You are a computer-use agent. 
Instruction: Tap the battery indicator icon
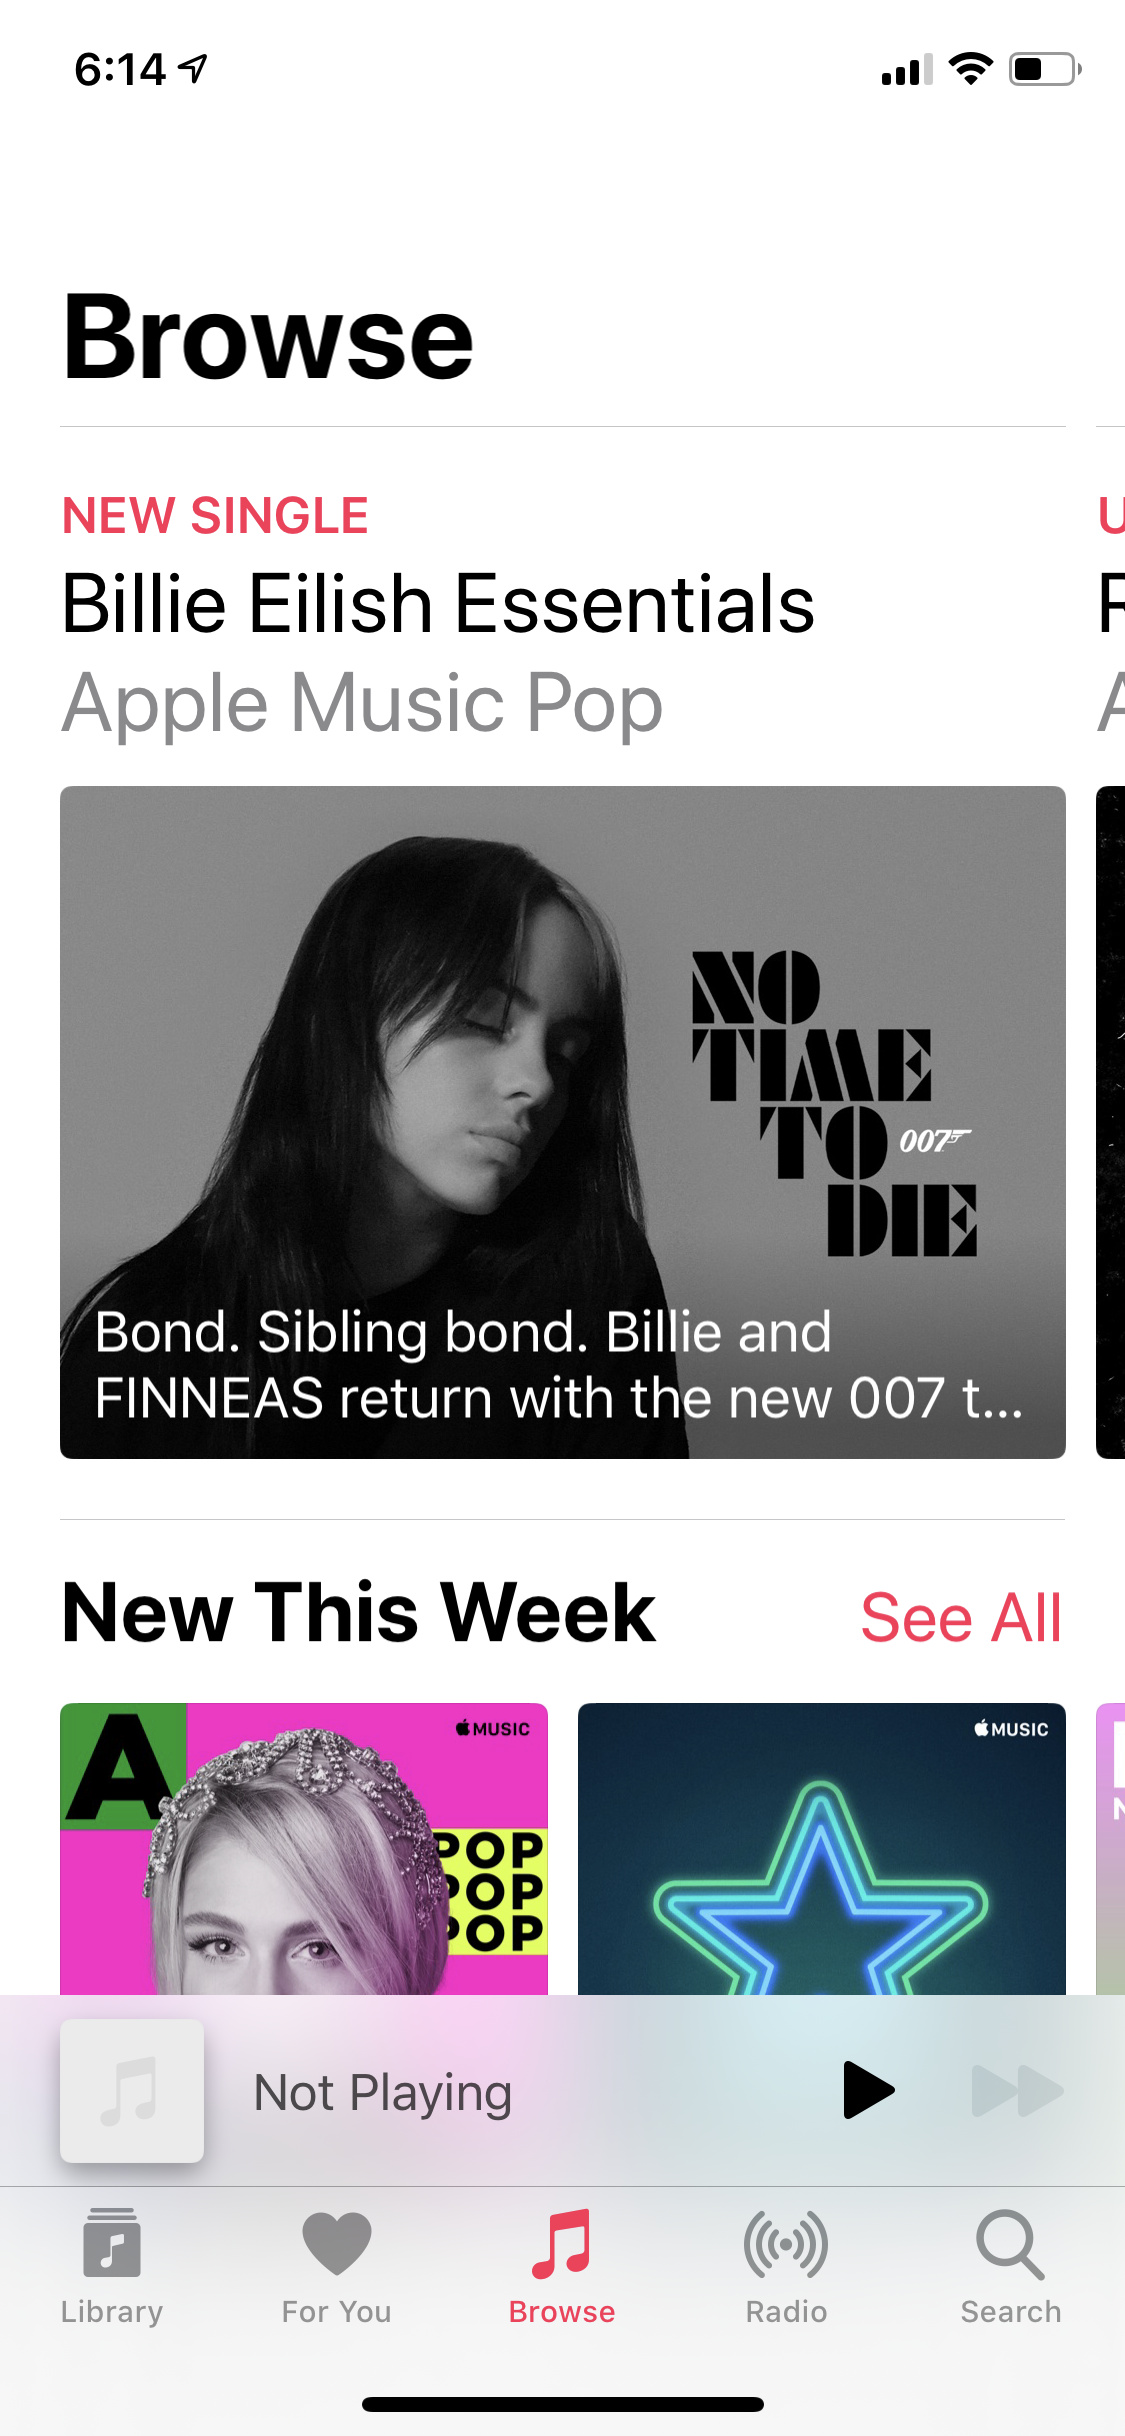pyautogui.click(x=1045, y=69)
